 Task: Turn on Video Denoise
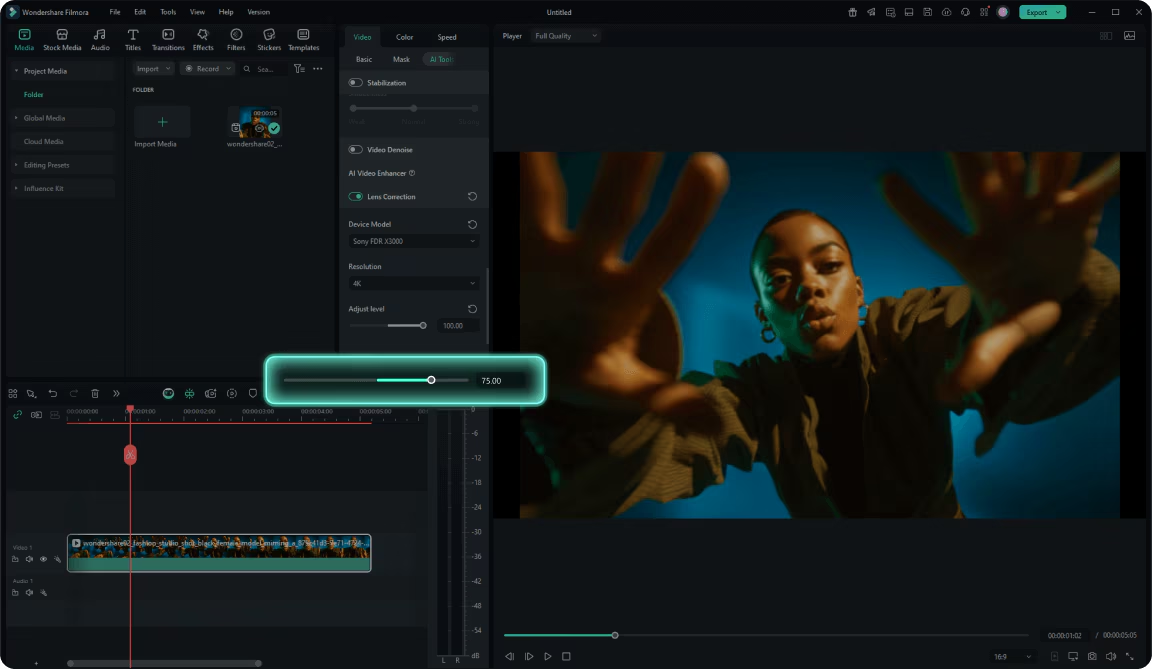pyautogui.click(x=356, y=150)
